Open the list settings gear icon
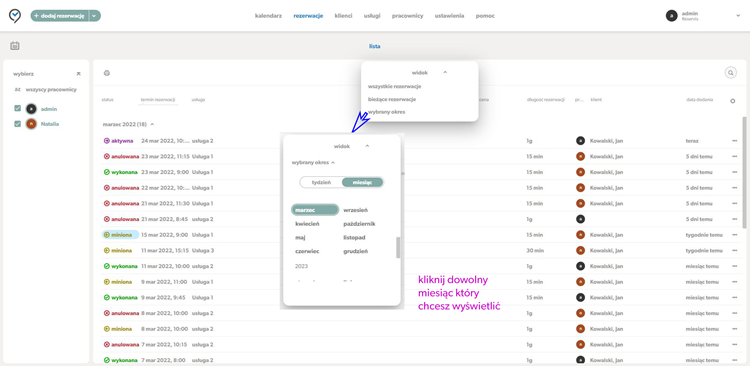Image resolution: width=750 pixels, height=366 pixels. point(107,73)
